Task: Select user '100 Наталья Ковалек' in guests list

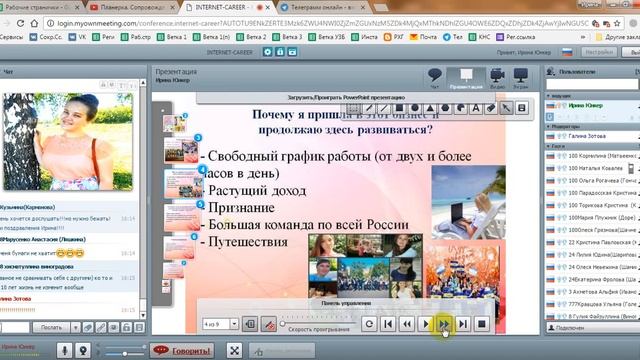Action: [595, 168]
